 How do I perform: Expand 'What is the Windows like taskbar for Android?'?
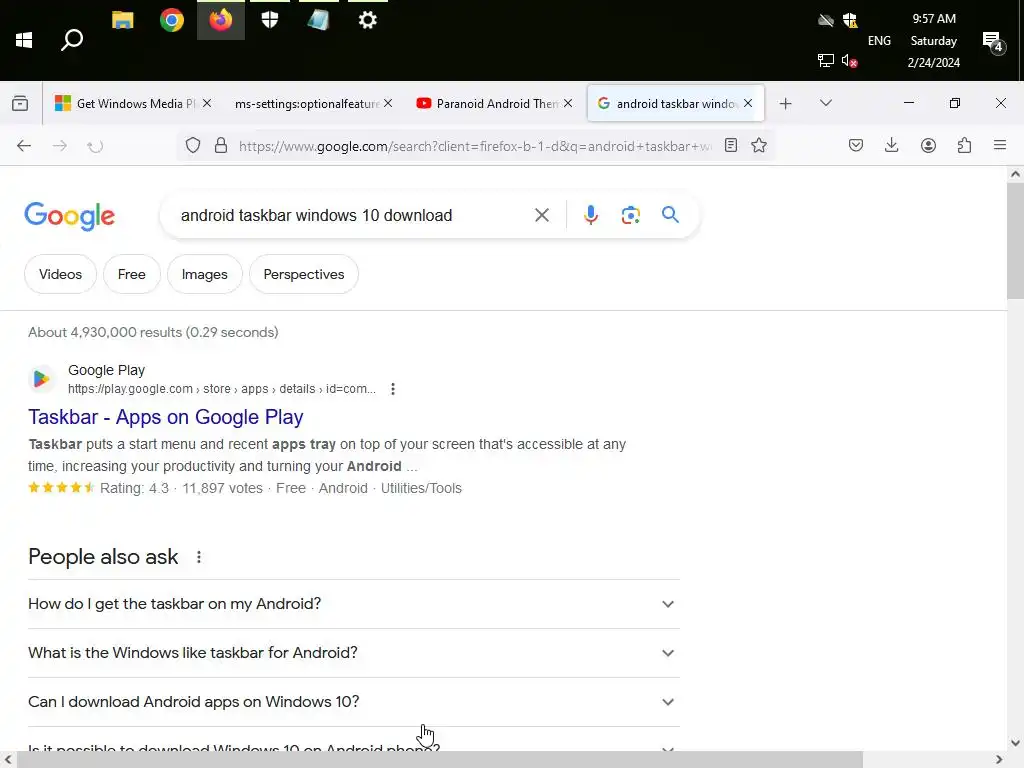coord(354,653)
